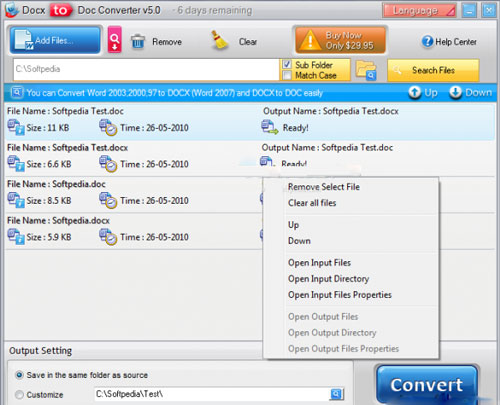This screenshot has height=405, width=500.
Task: Click the app logo in title bar
Action: (12, 10)
